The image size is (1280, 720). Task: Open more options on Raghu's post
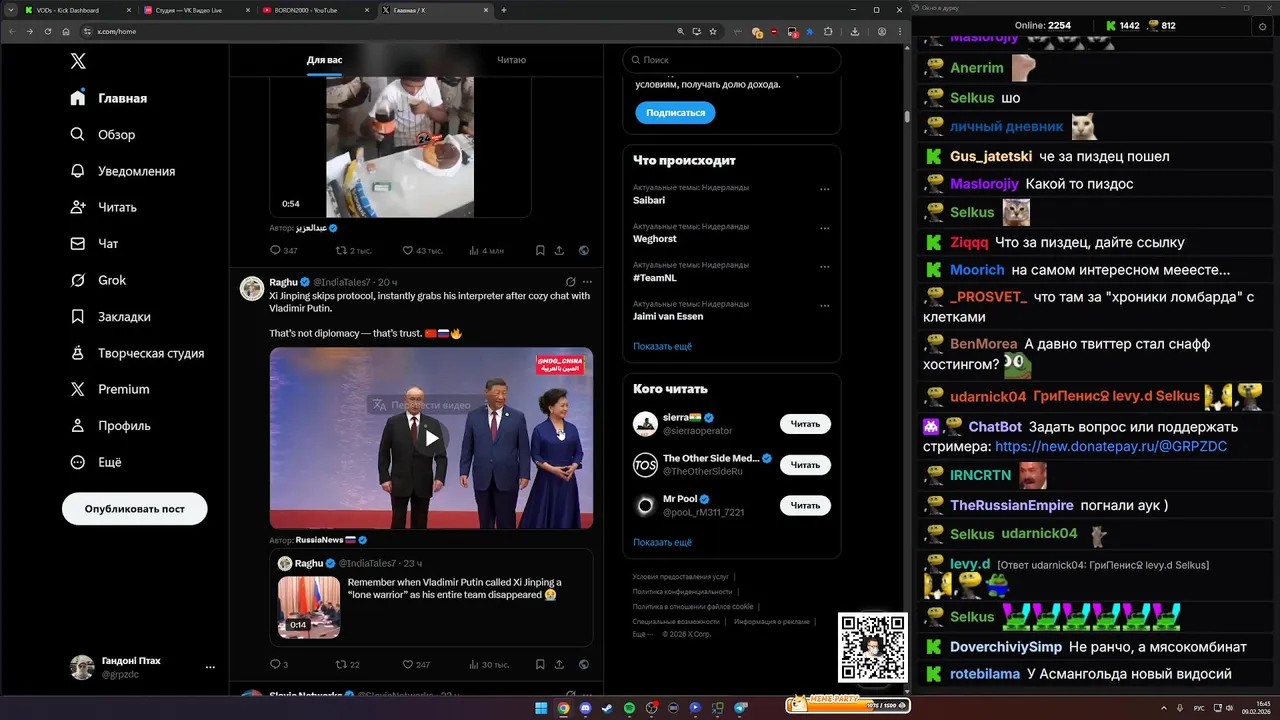[587, 282]
